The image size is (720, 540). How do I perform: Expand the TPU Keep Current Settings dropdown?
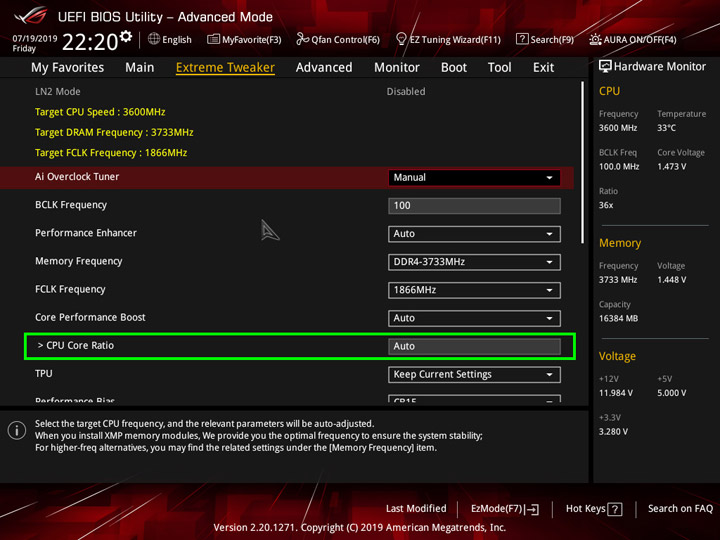point(474,375)
